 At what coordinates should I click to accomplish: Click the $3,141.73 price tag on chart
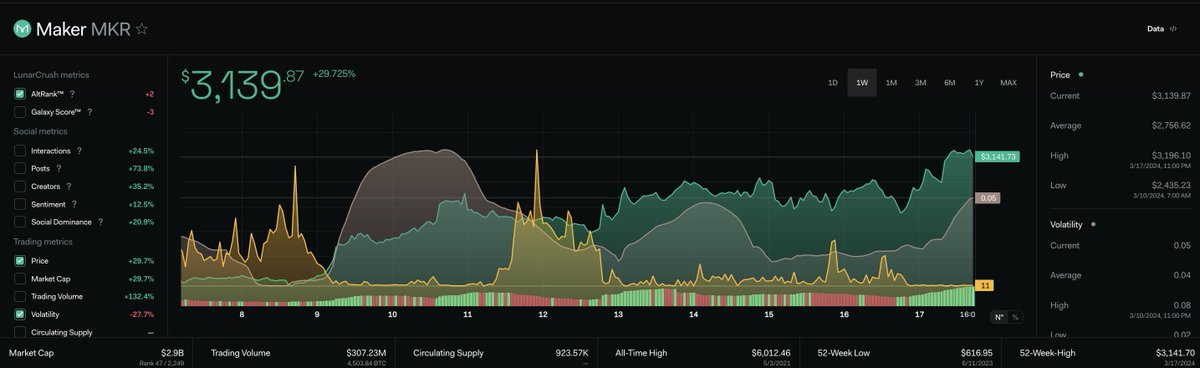coord(998,157)
